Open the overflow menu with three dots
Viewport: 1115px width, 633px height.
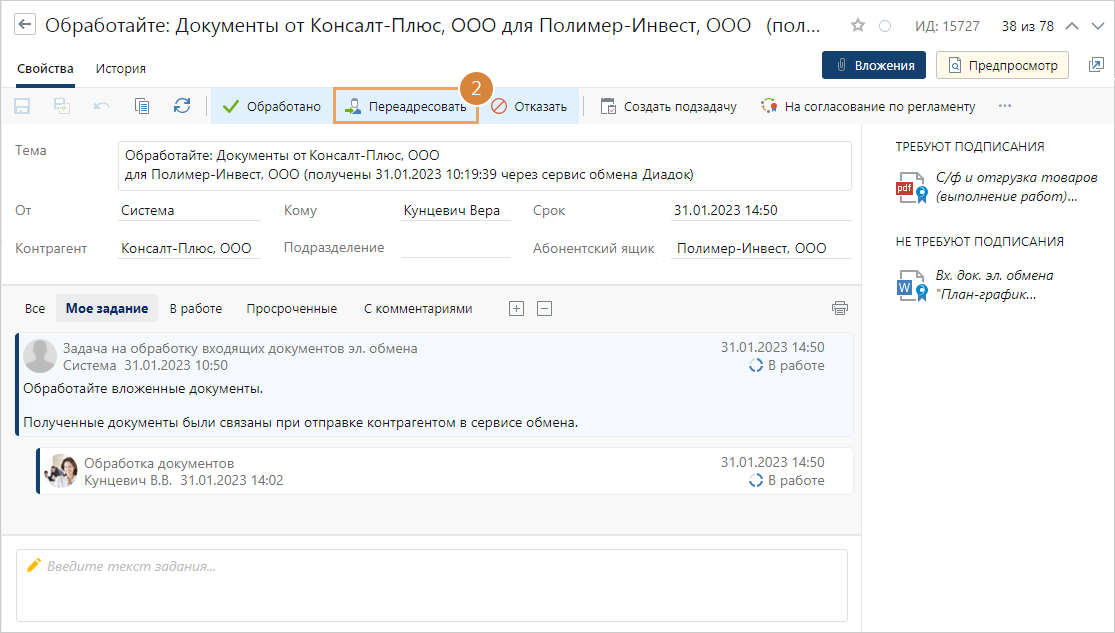[1005, 106]
